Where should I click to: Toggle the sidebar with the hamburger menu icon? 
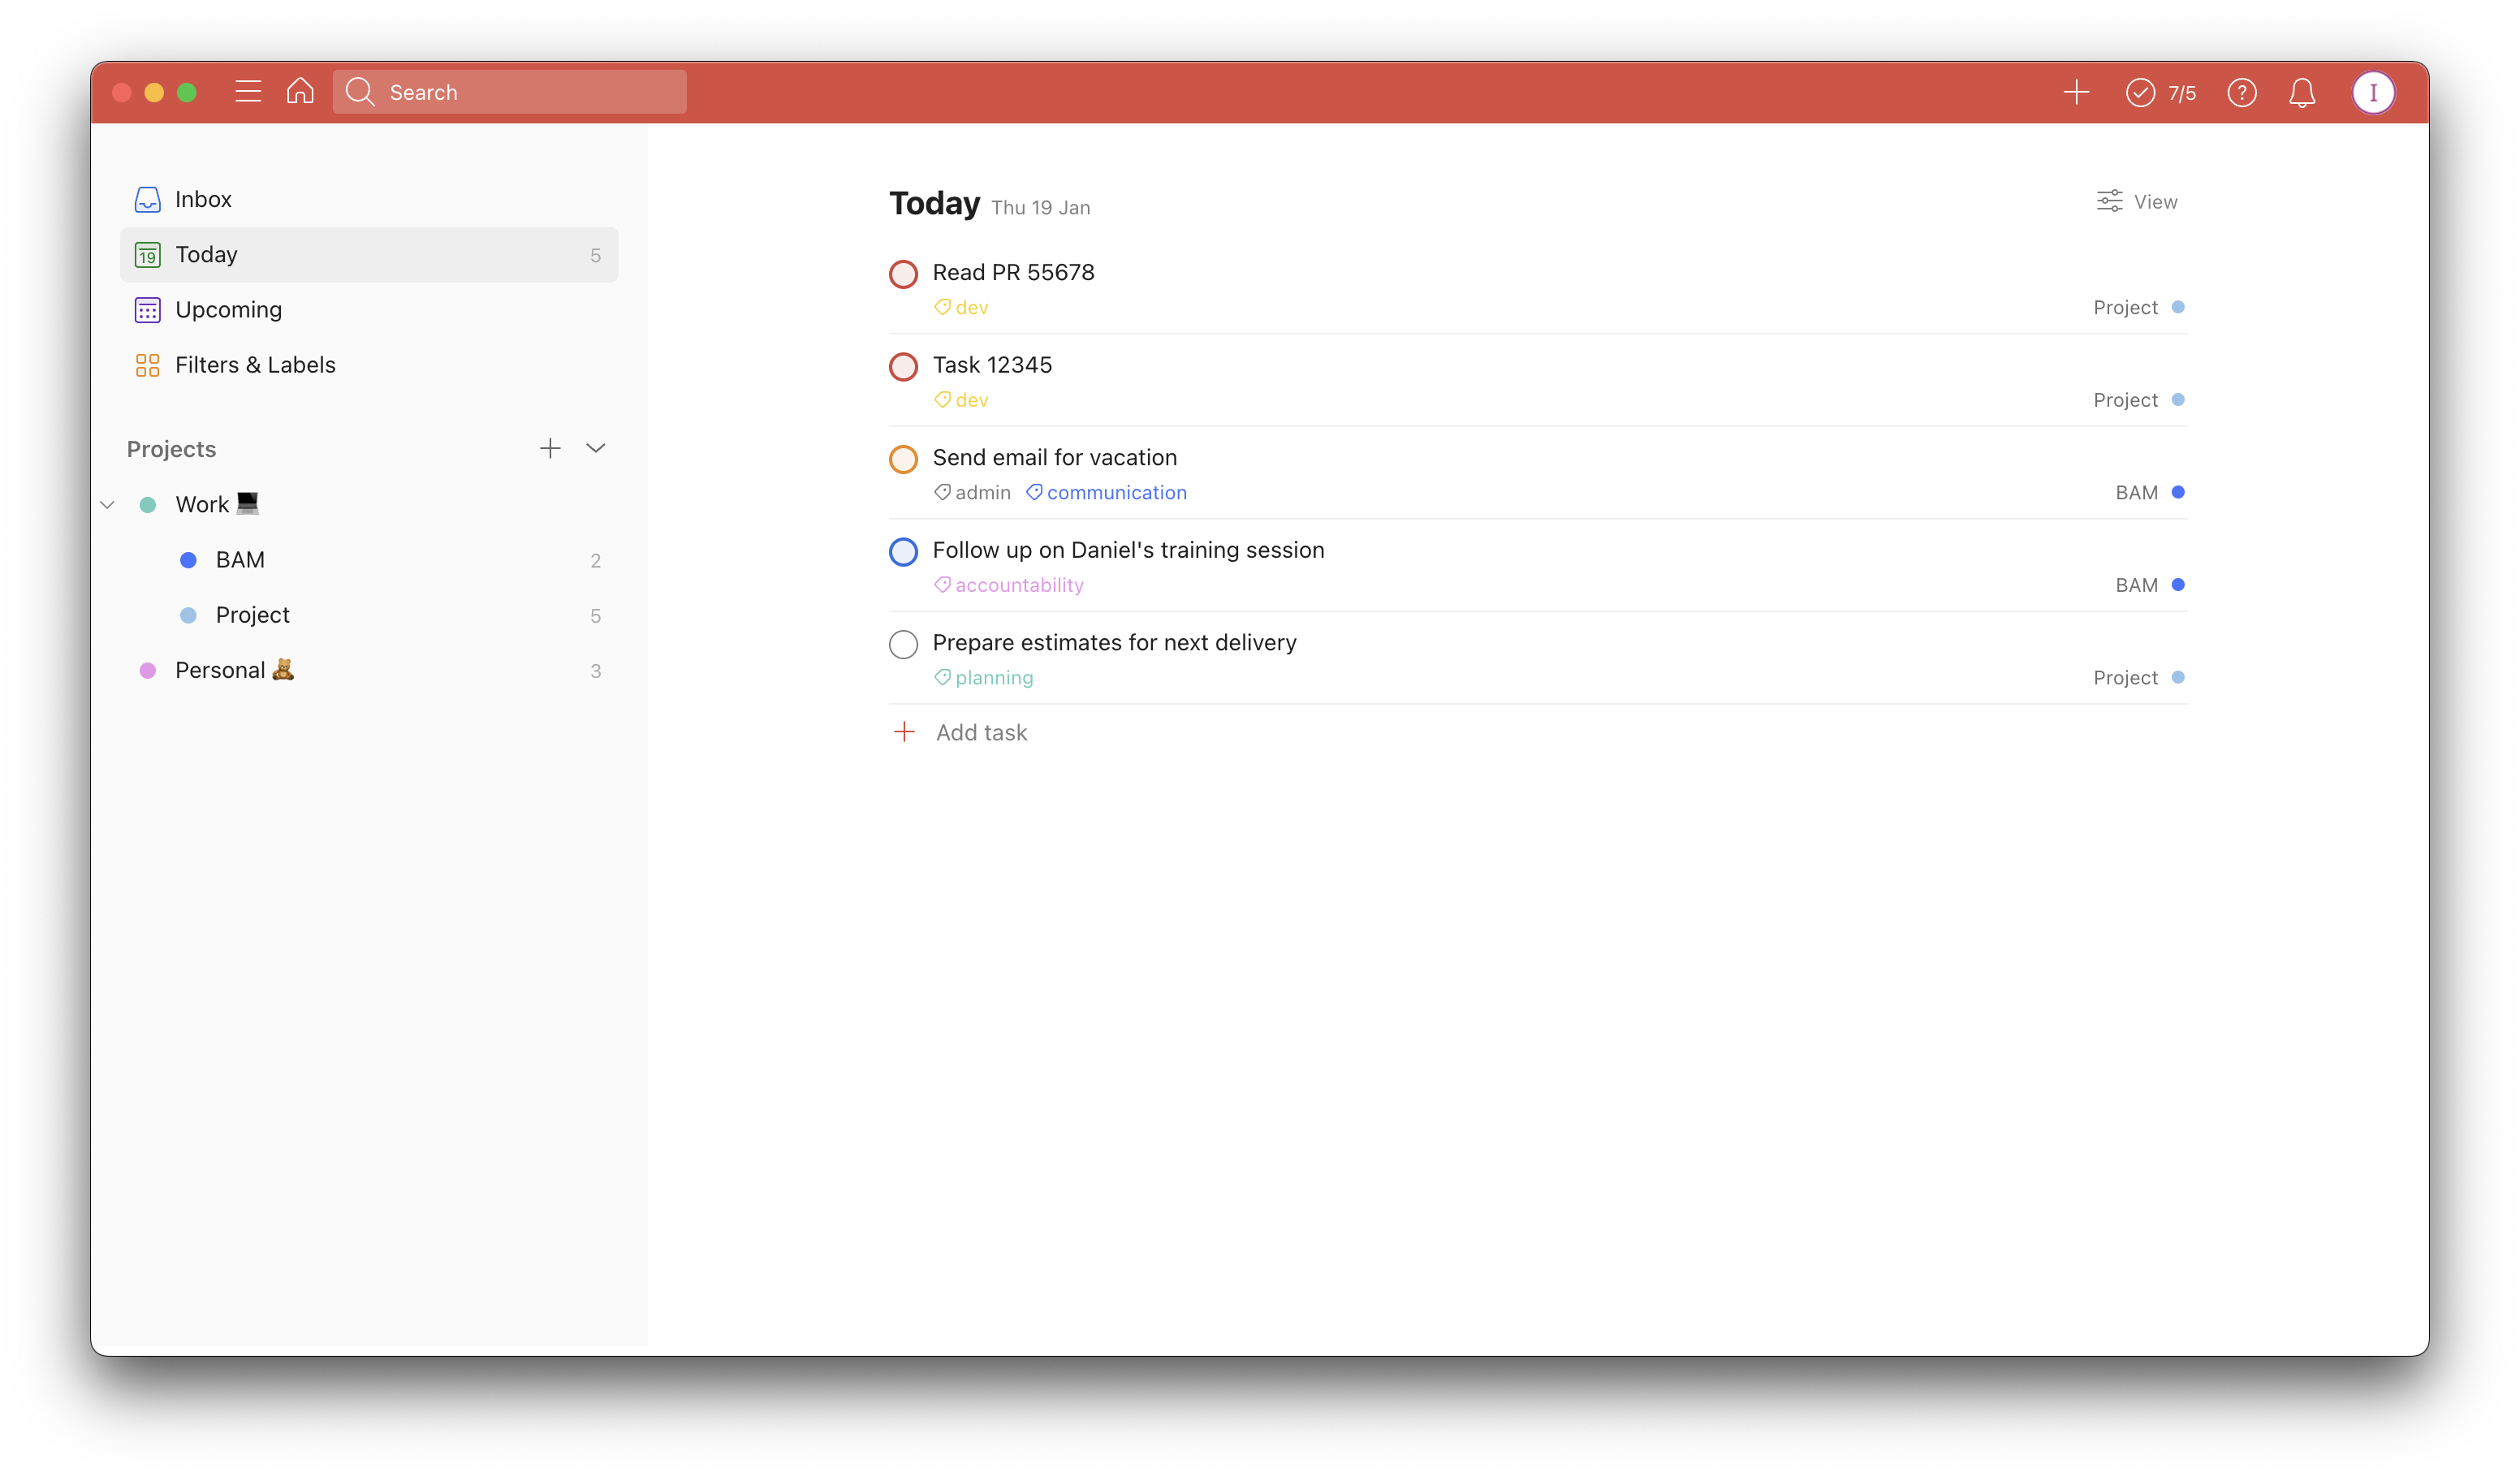[x=248, y=92]
